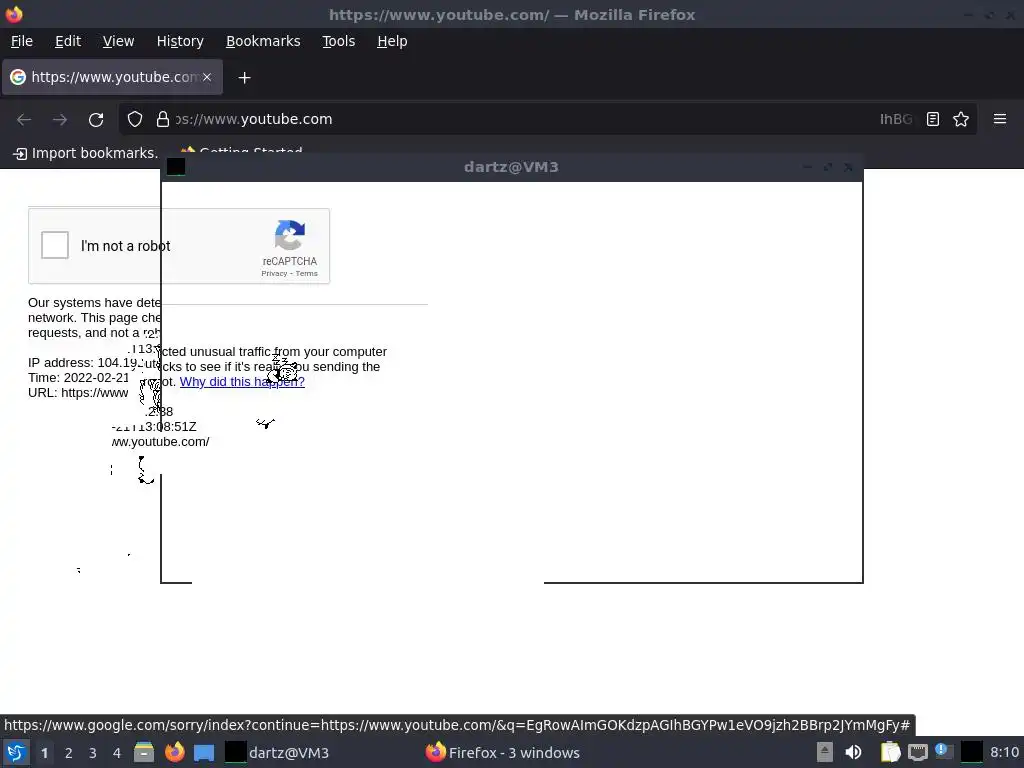Click the Firefox back arrow
The image size is (1024, 768).
(24, 120)
